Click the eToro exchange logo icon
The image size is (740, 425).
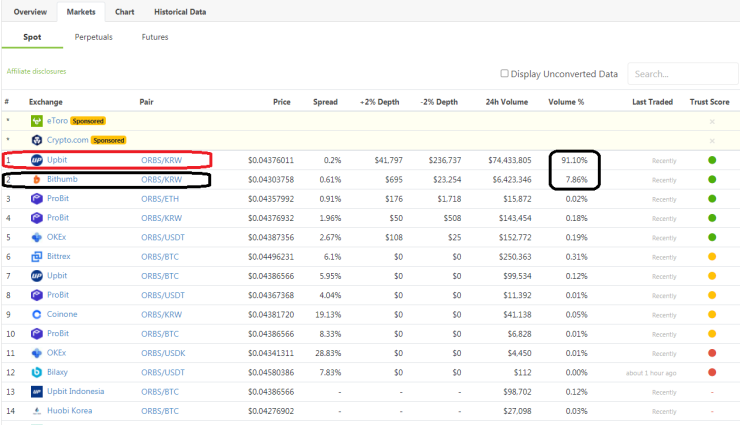(36, 121)
